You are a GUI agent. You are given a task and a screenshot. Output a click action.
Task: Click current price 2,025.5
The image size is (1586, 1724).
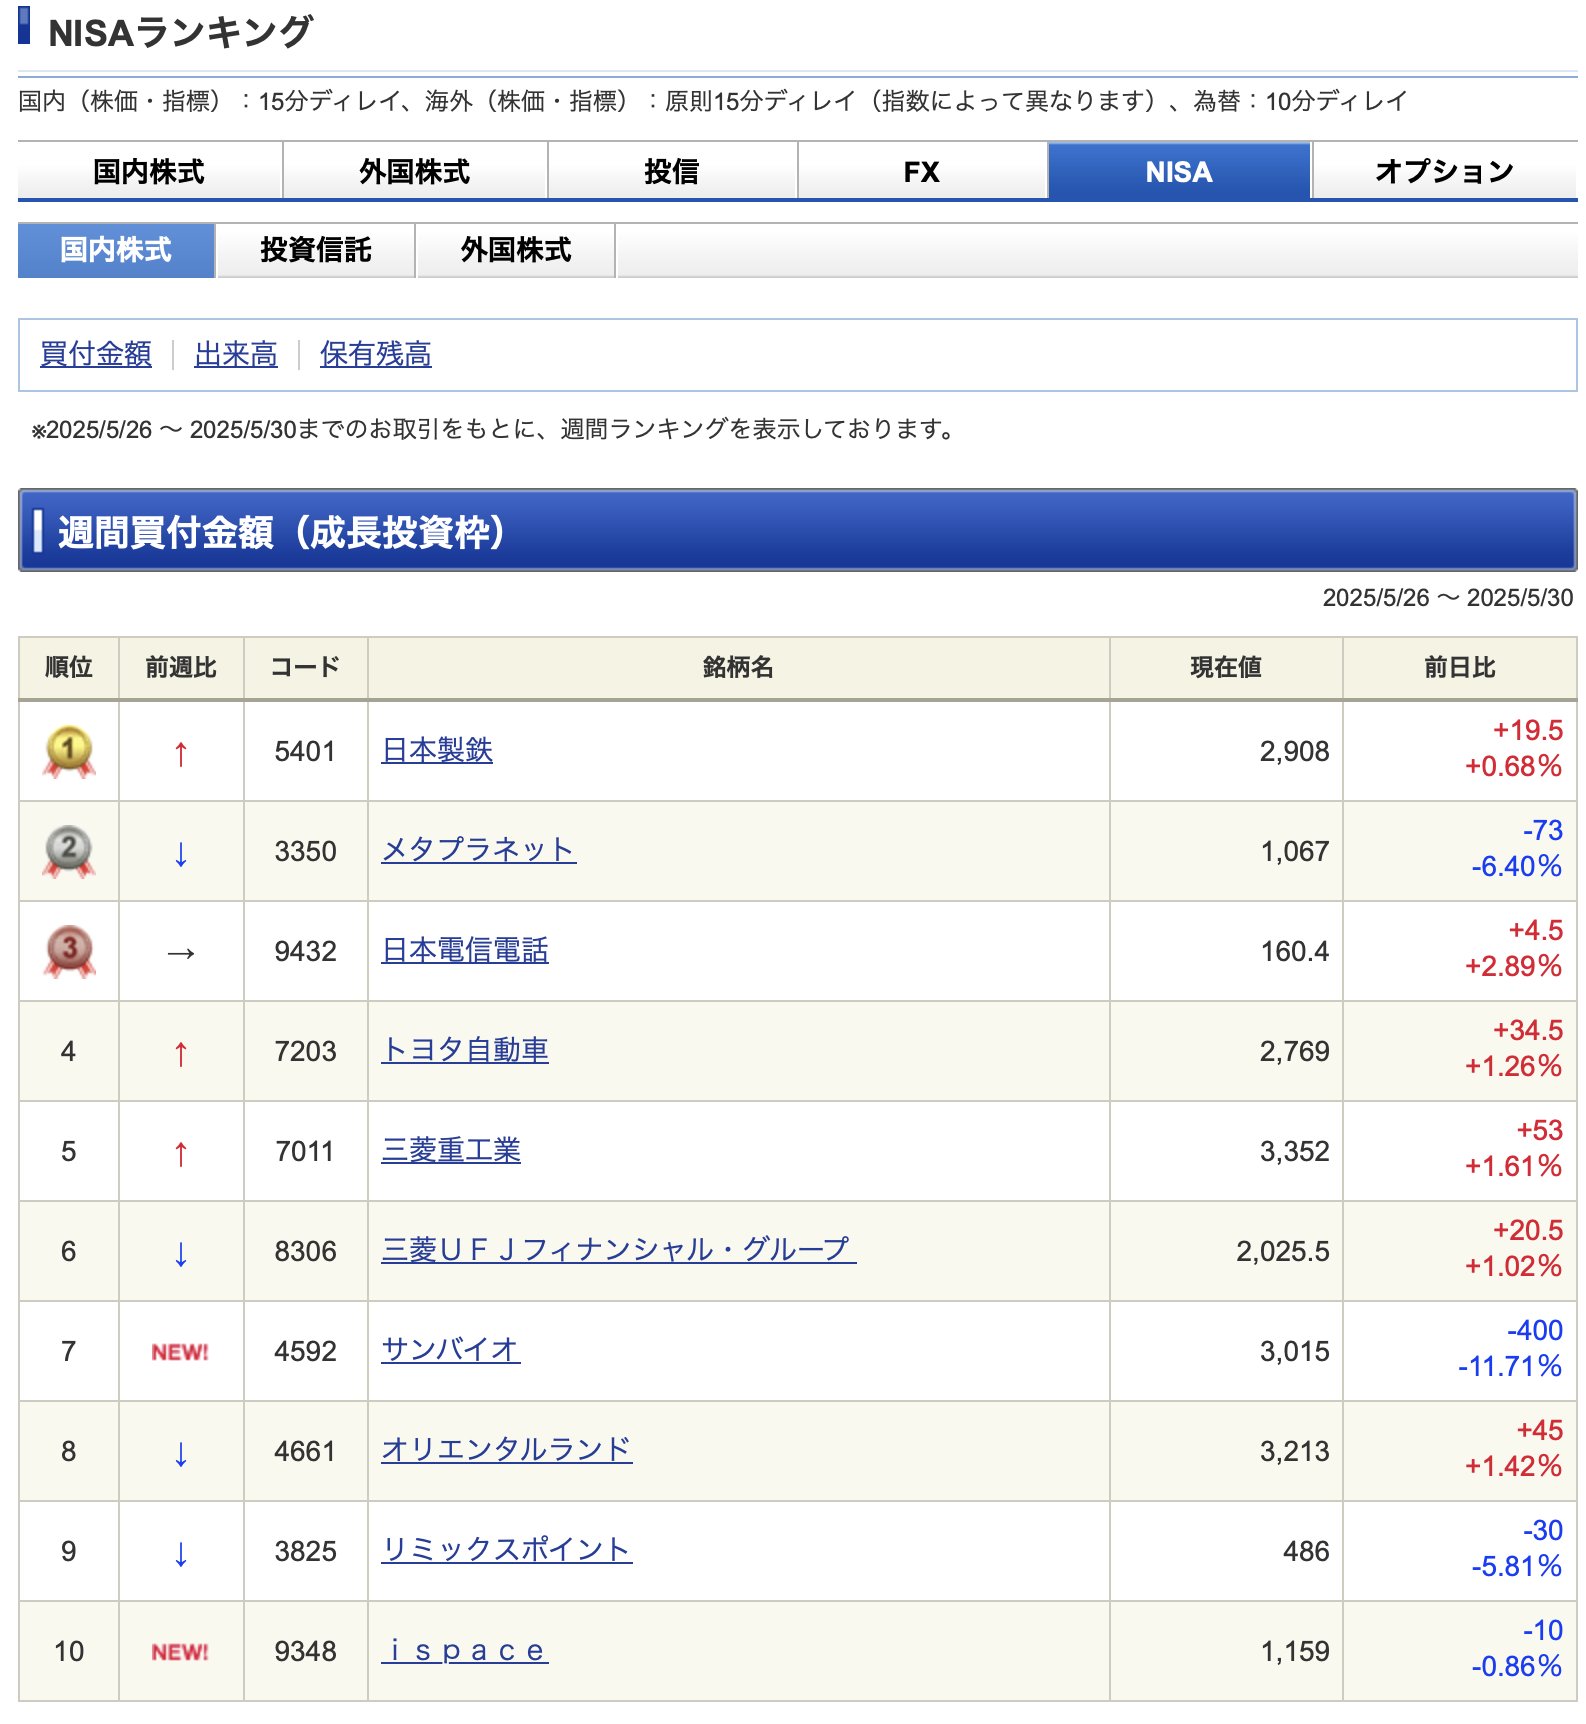tap(1283, 1251)
